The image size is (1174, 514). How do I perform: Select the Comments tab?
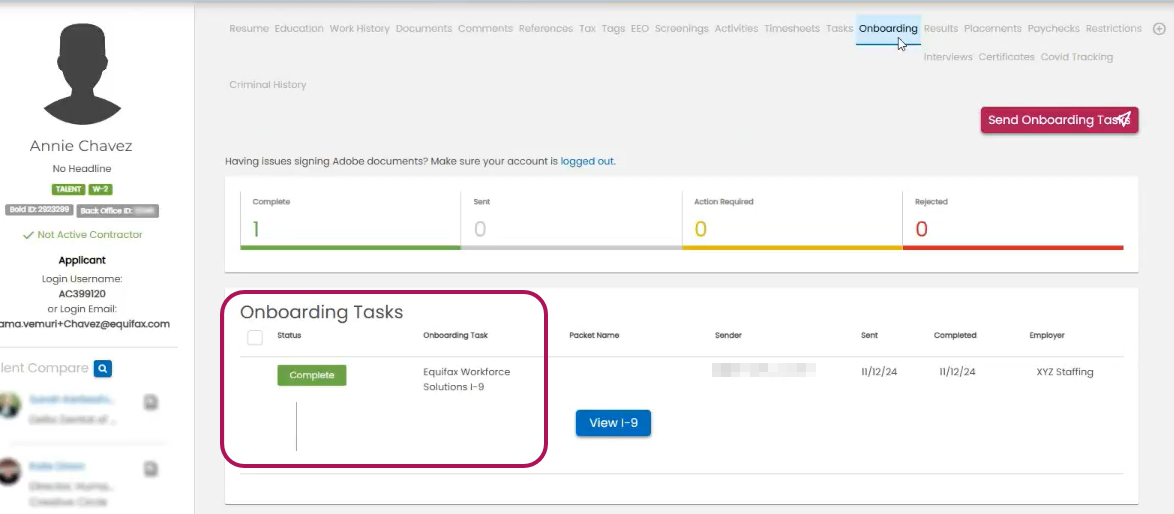(485, 28)
